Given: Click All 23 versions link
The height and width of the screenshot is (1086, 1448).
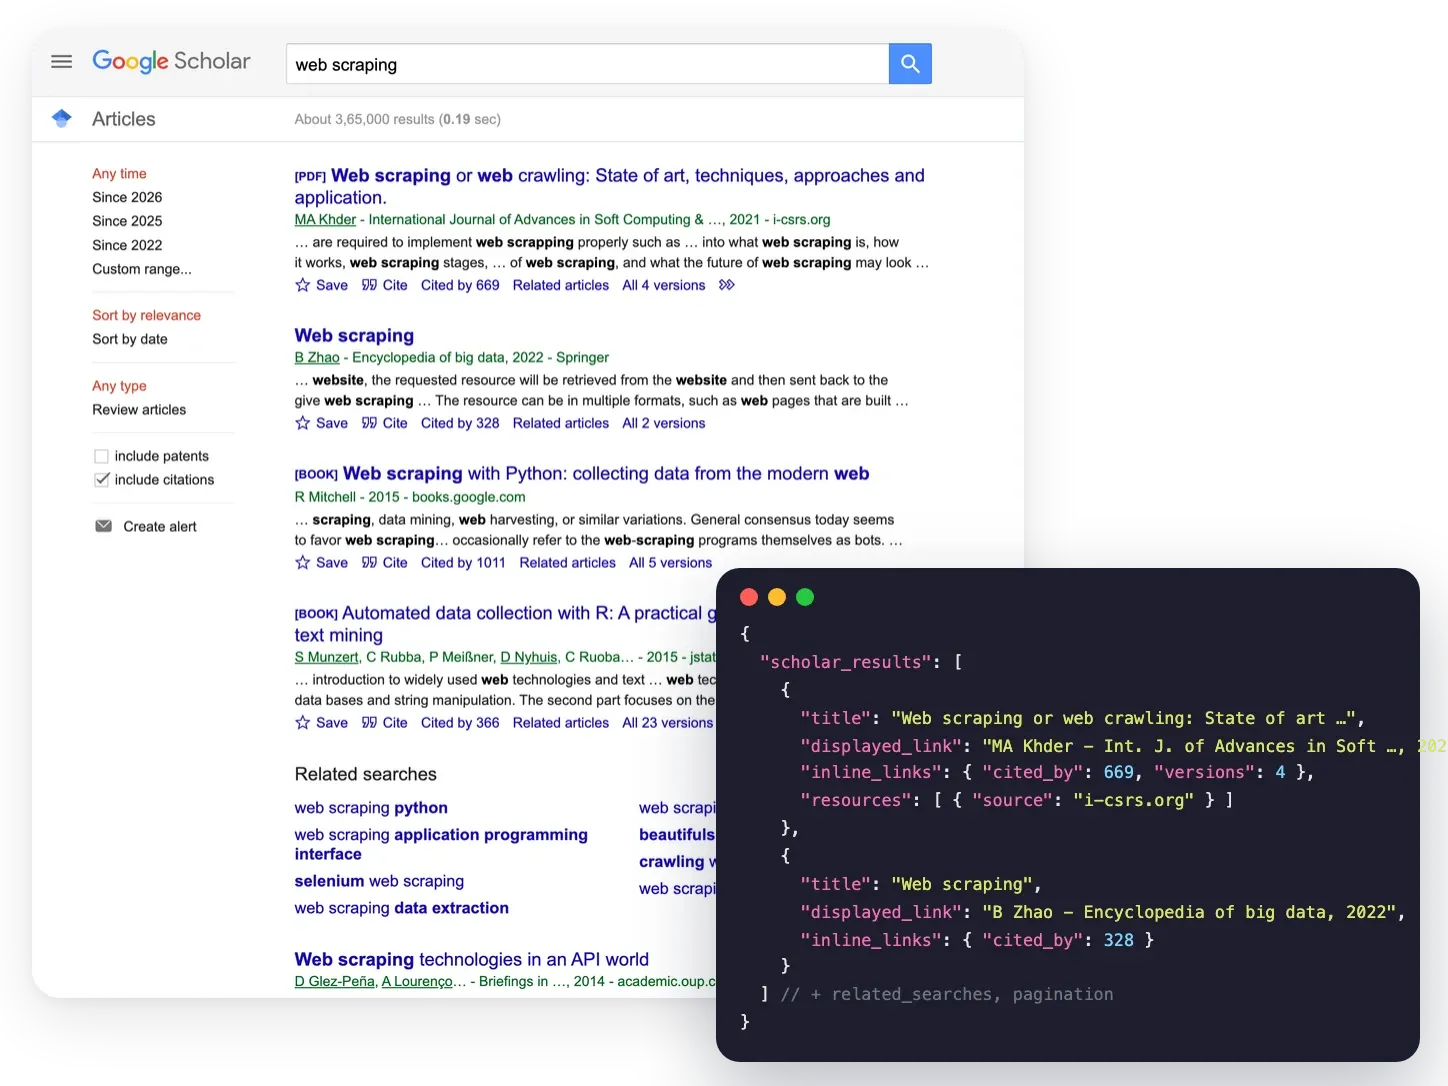Looking at the screenshot, I should [668, 723].
